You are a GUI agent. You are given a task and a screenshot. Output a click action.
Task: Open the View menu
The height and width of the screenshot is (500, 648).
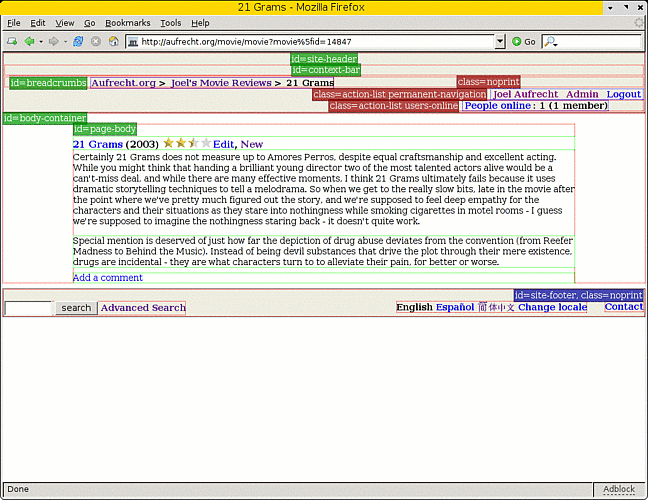tap(65, 22)
